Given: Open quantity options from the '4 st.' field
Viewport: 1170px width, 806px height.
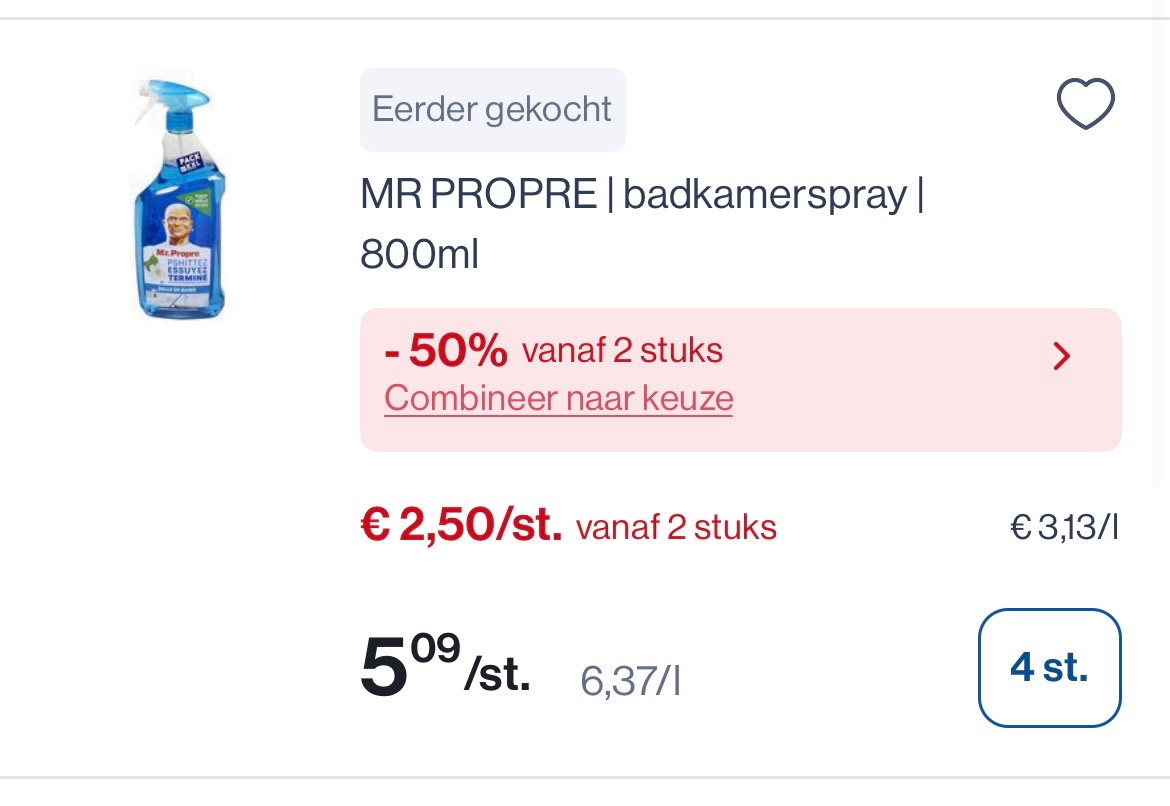Looking at the screenshot, I should point(1050,667).
